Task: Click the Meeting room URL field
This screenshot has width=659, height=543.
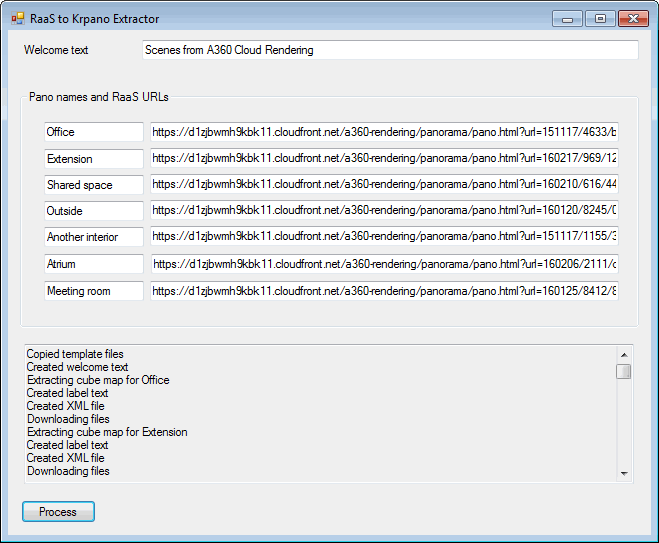Action: [384, 291]
